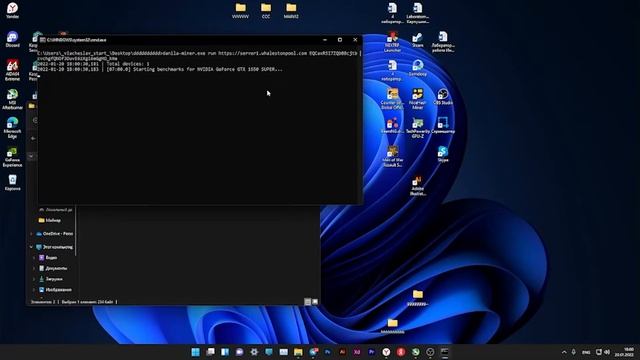
Task: Open the Discord desktop shortcut
Action: [x=12, y=39]
